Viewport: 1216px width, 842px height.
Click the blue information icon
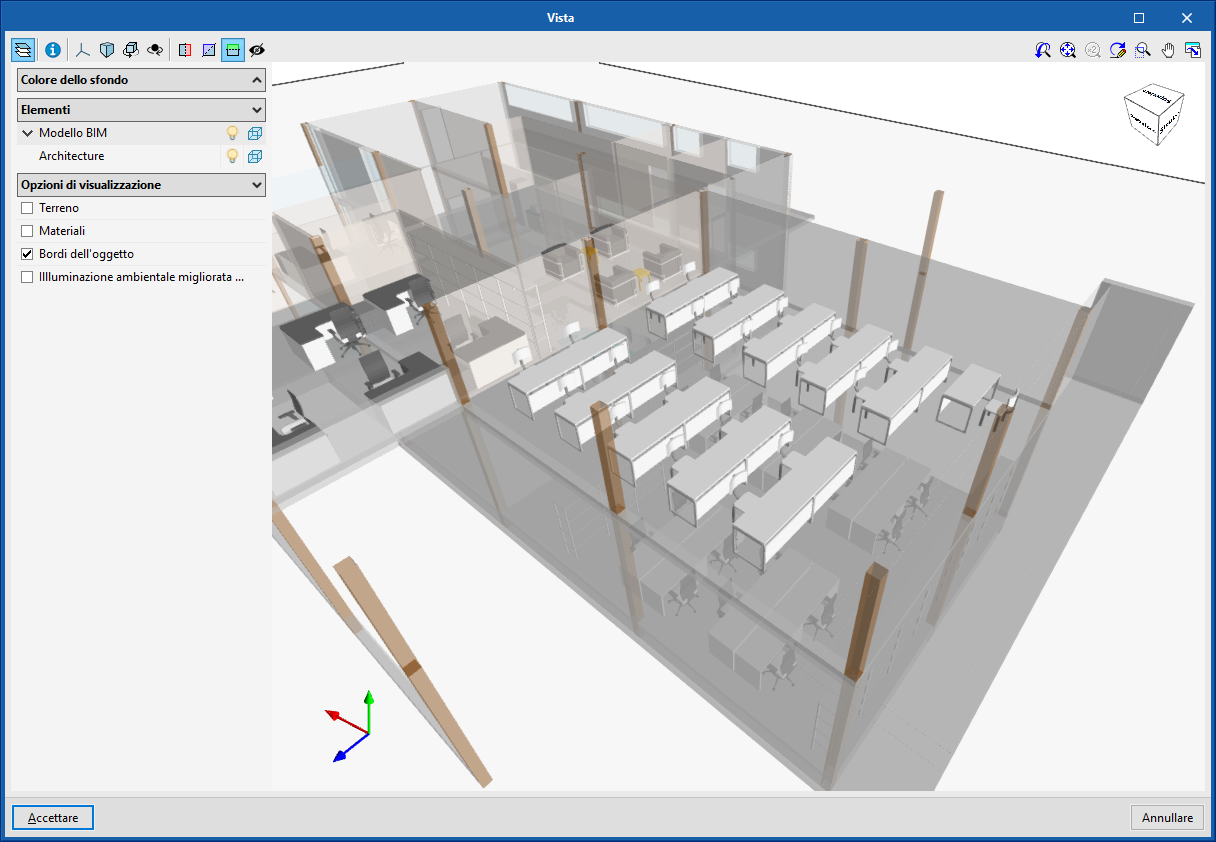(51, 49)
